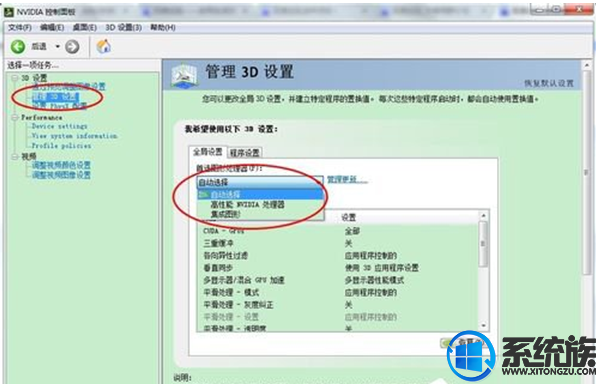596x384 pixels.
Task: Select the 全局设置 tab
Action: point(208,152)
